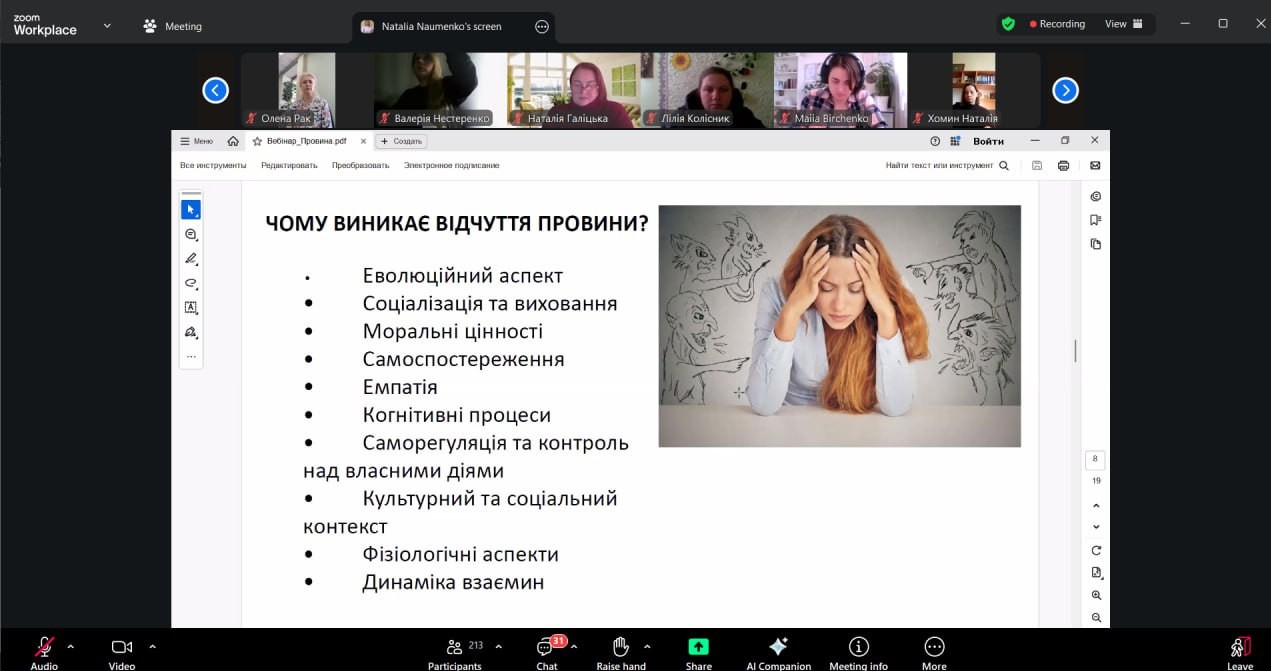Viewport: 1271px width, 671px height.
Task: Open the Преобразовать menu
Action: tap(360, 165)
